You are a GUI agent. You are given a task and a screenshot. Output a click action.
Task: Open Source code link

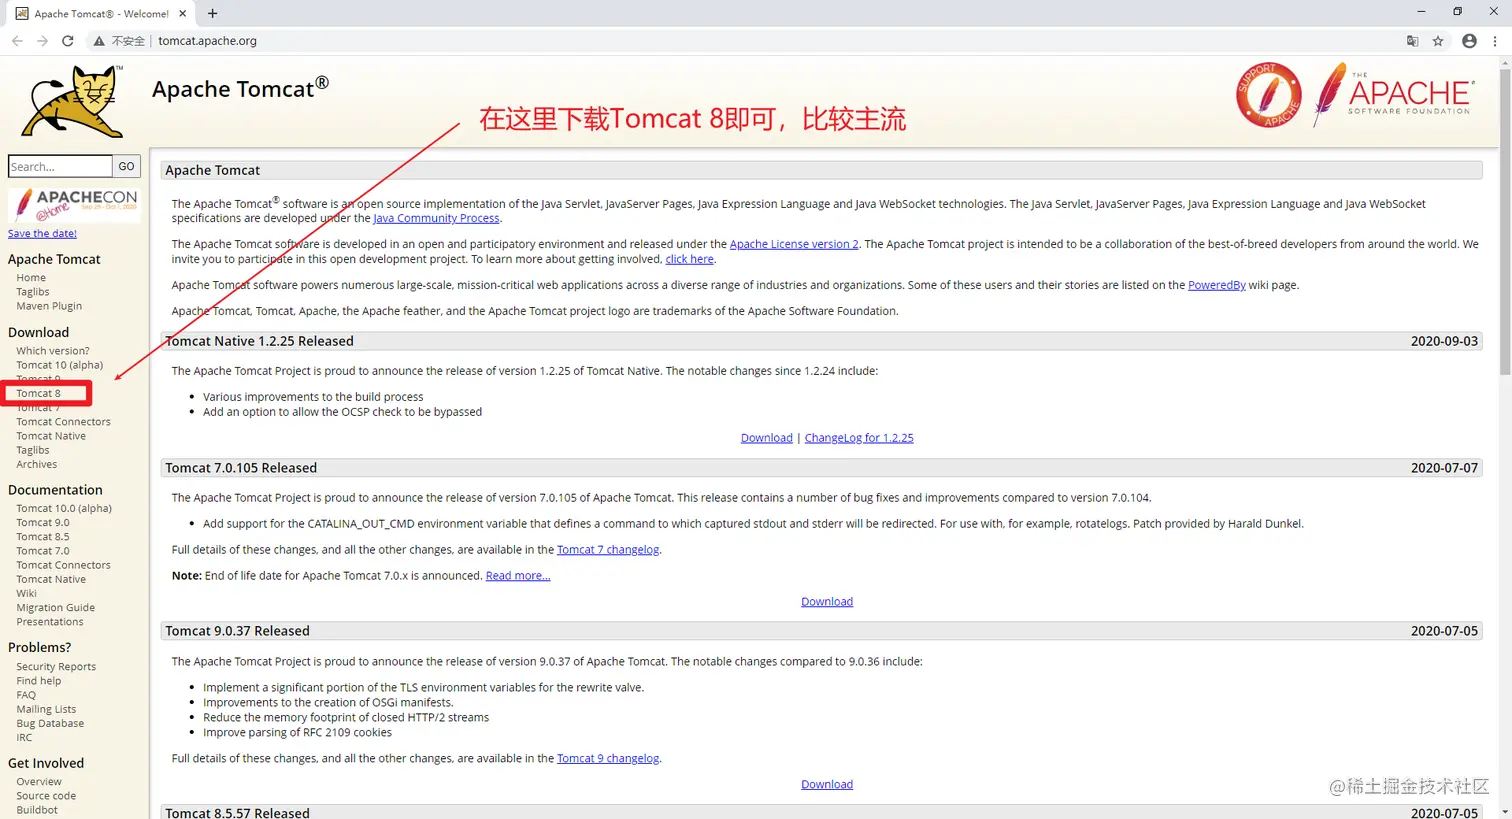[46, 796]
